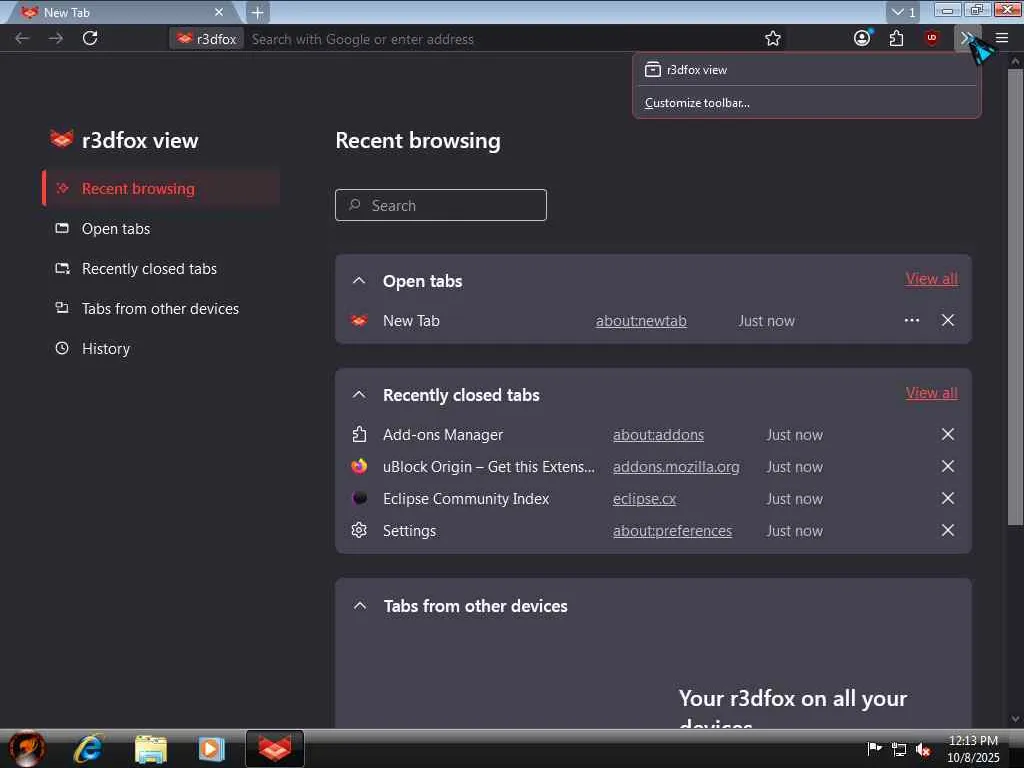Select Customize toolbar... menu entry
The image size is (1024, 768).
coord(807,103)
